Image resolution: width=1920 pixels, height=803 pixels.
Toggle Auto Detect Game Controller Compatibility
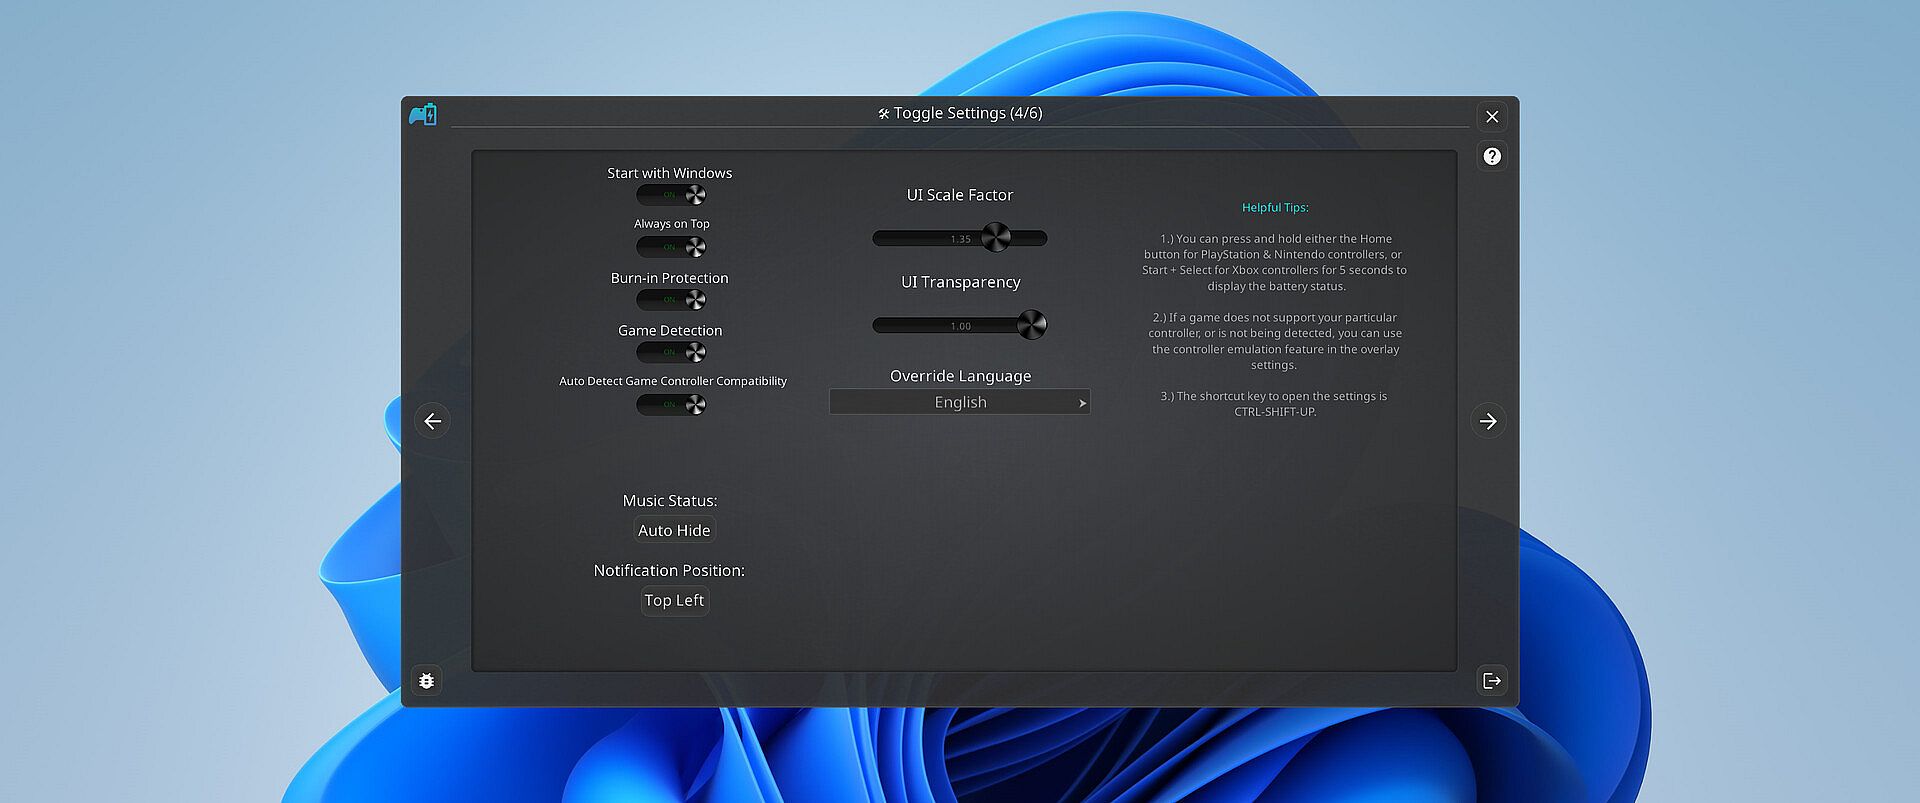click(671, 405)
